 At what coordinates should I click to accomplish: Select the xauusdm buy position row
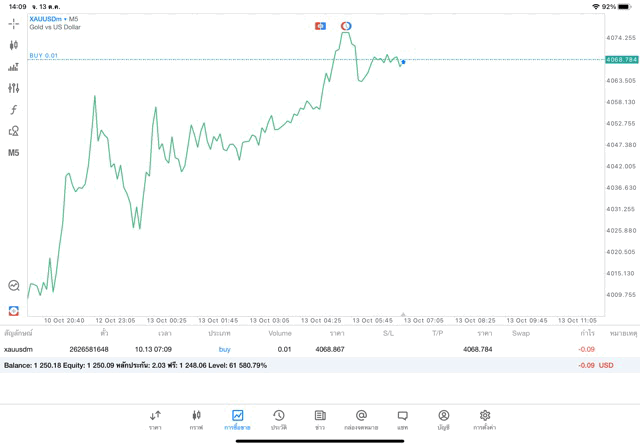coord(300,349)
